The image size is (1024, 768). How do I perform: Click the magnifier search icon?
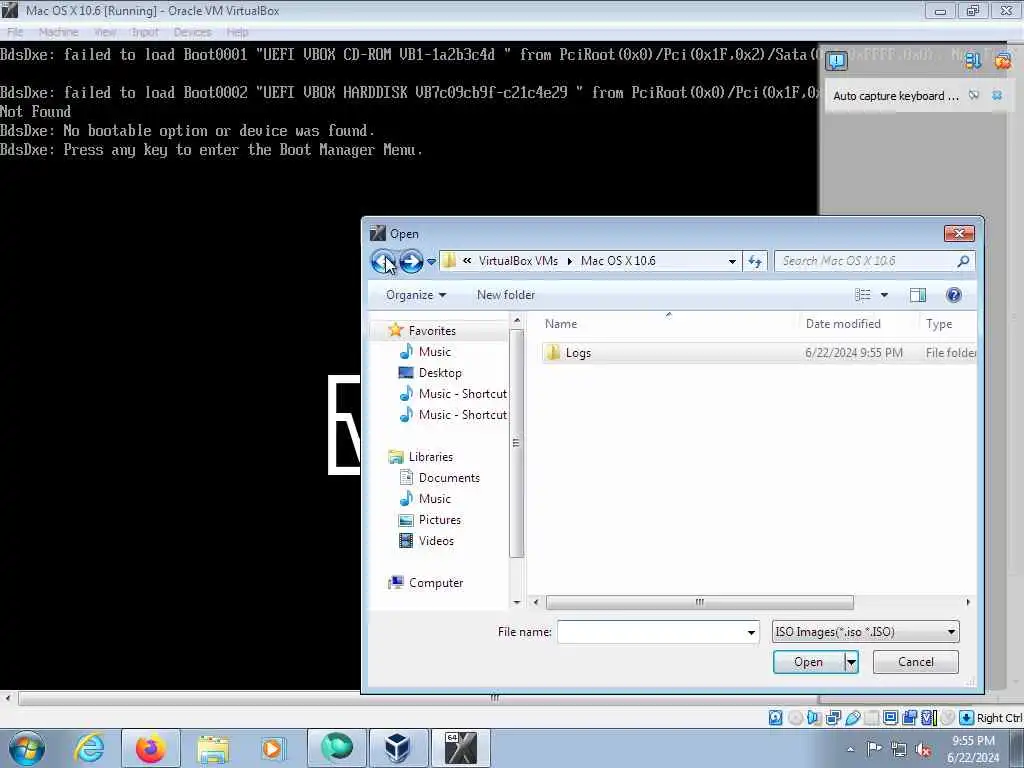click(963, 261)
